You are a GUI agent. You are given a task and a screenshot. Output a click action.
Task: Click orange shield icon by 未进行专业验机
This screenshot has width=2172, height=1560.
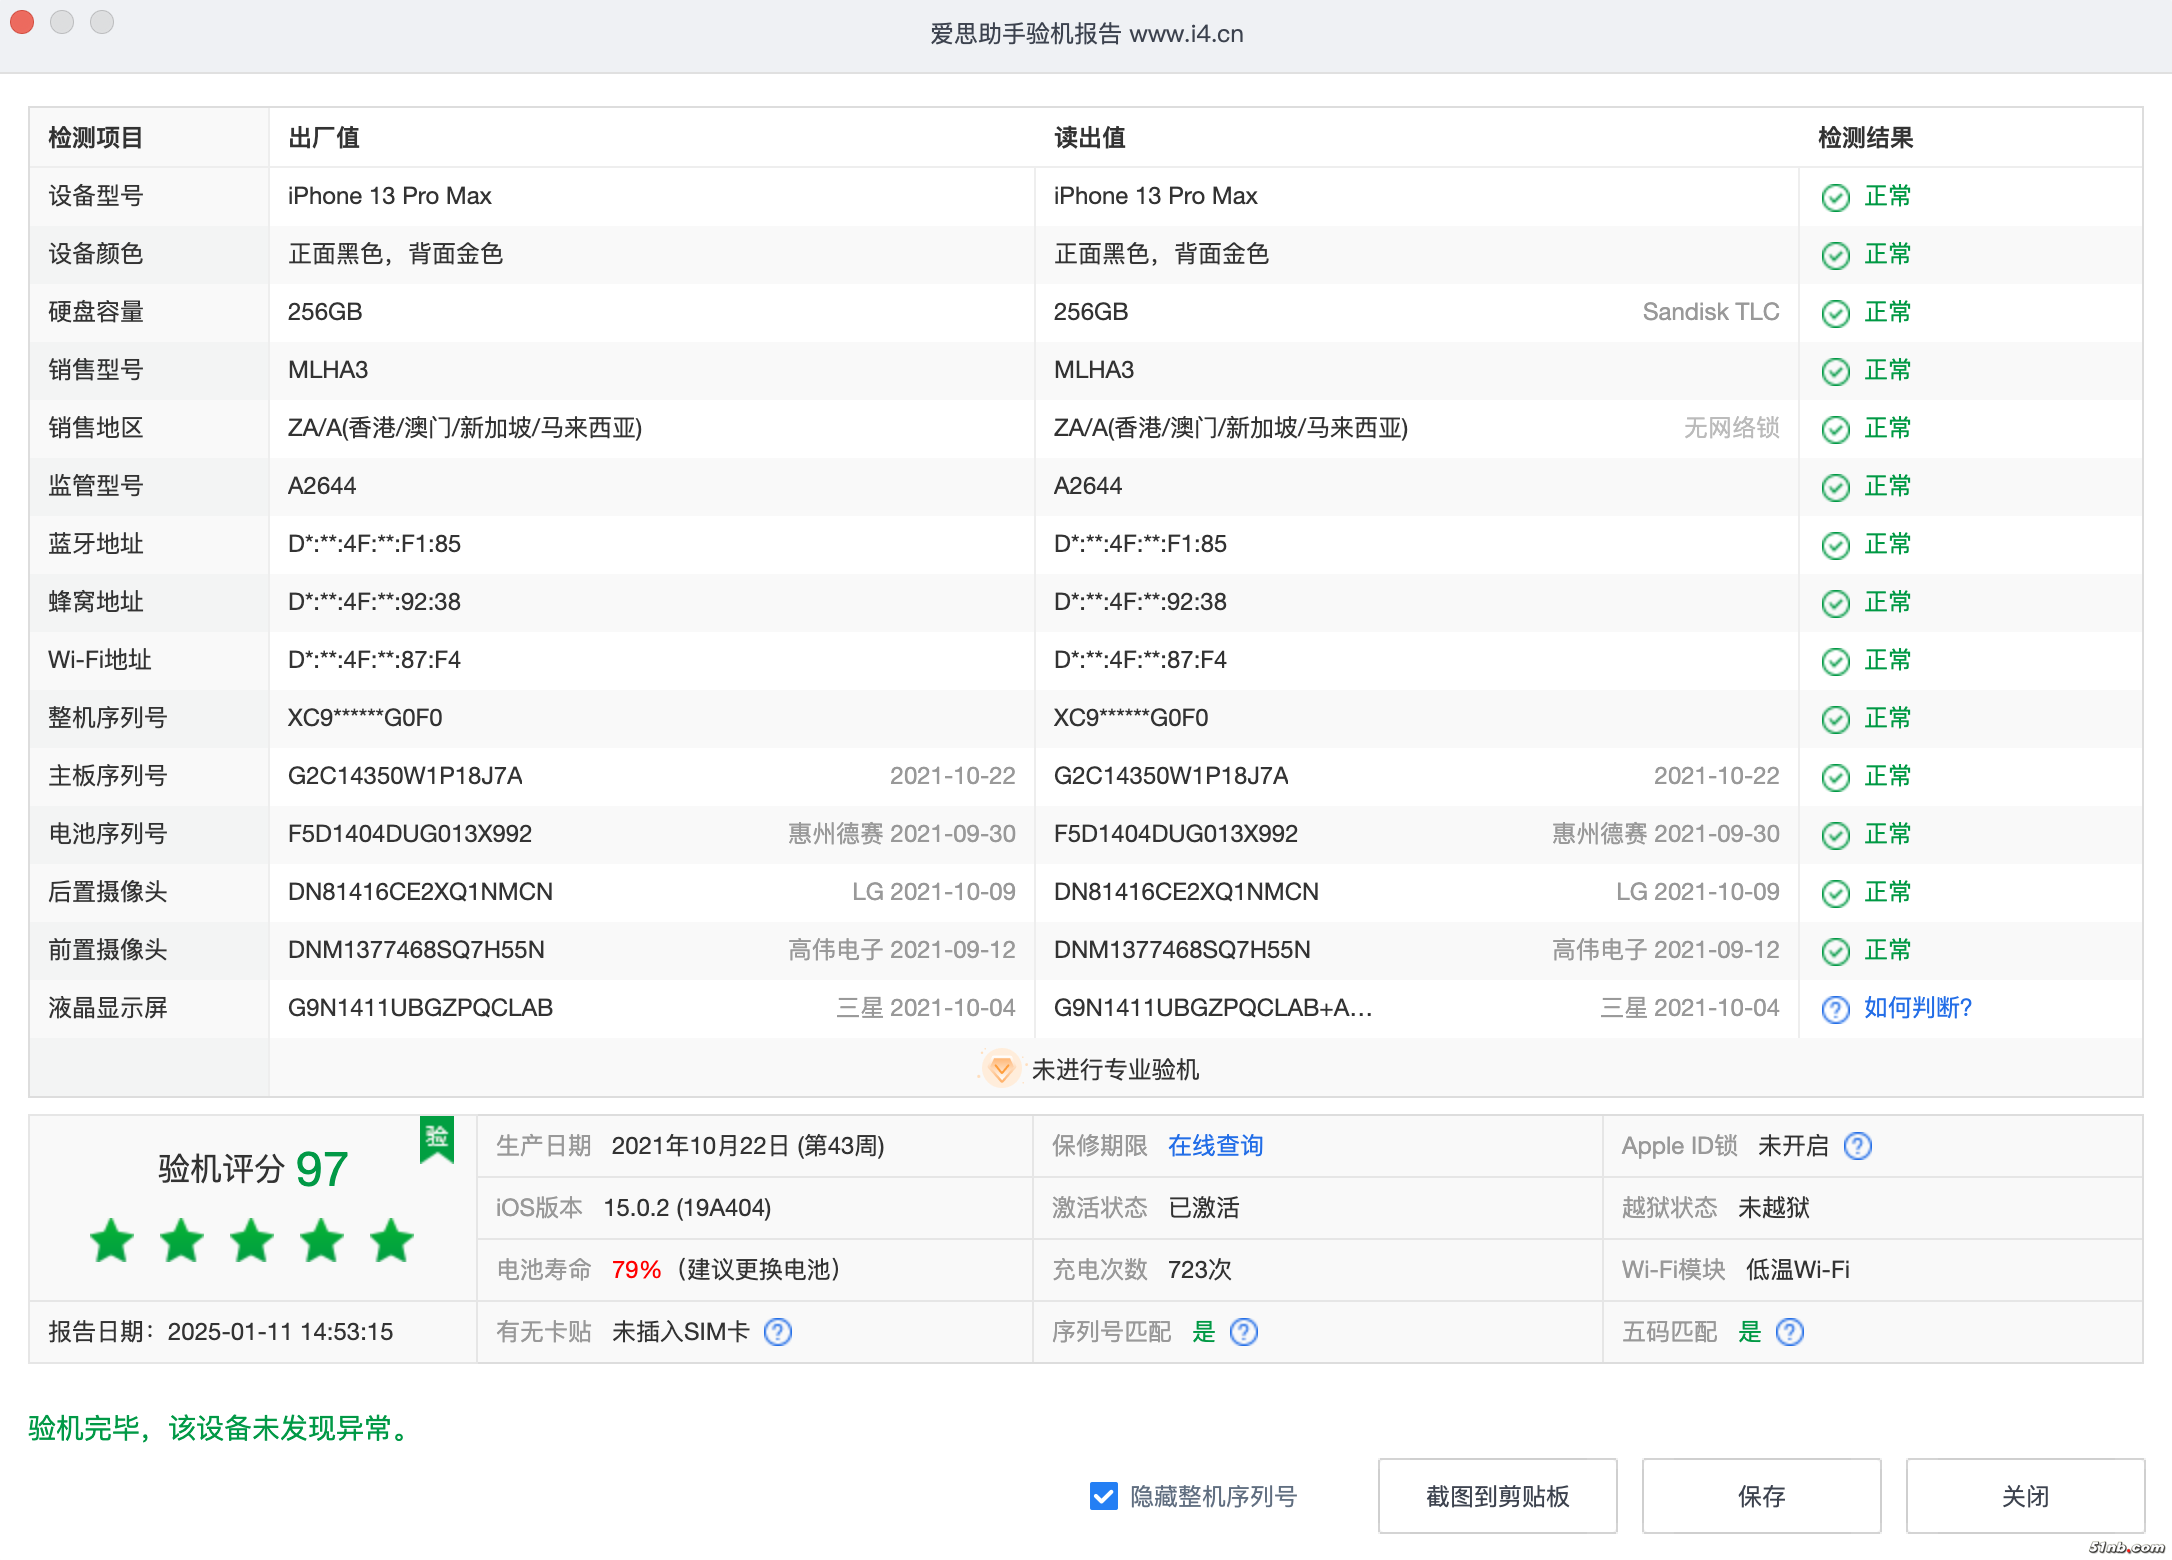(x=1000, y=1069)
